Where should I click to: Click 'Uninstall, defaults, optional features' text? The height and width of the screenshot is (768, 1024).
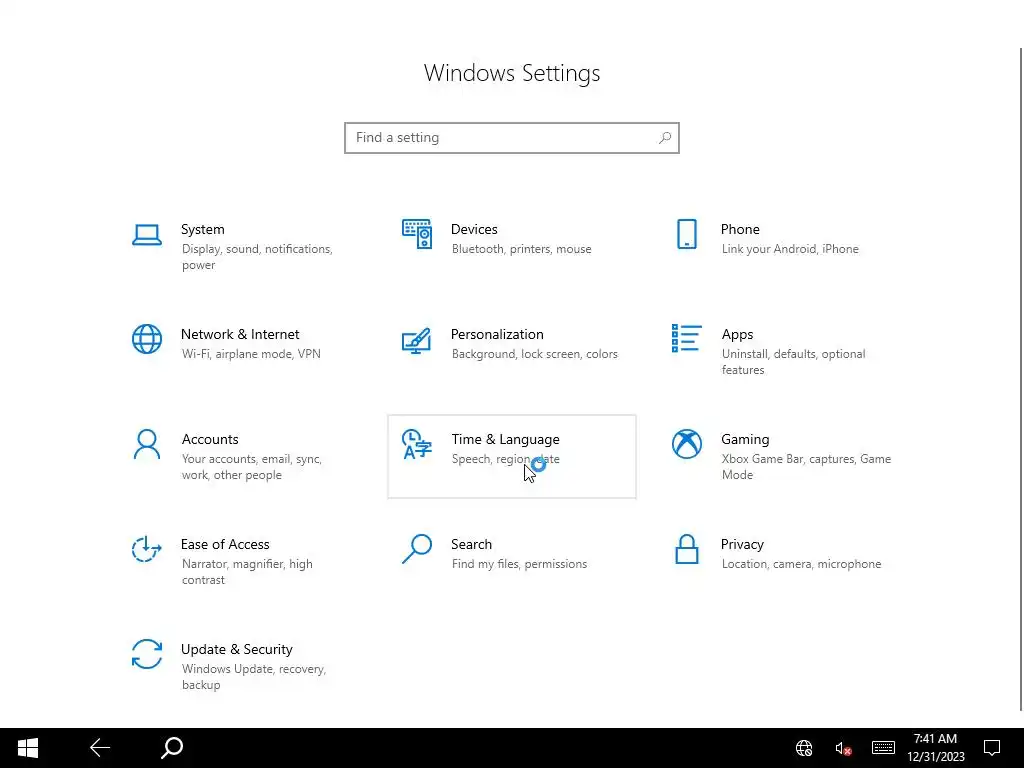point(793,362)
